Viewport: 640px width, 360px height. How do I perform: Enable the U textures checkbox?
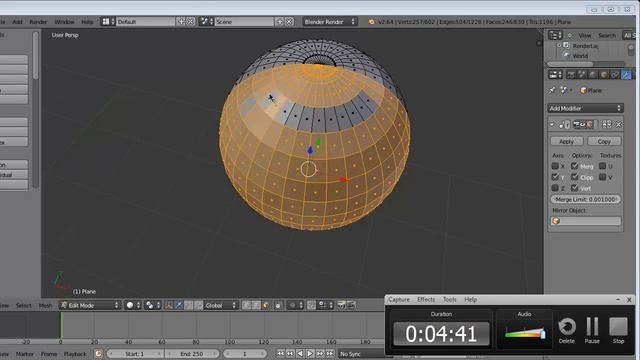[602, 166]
